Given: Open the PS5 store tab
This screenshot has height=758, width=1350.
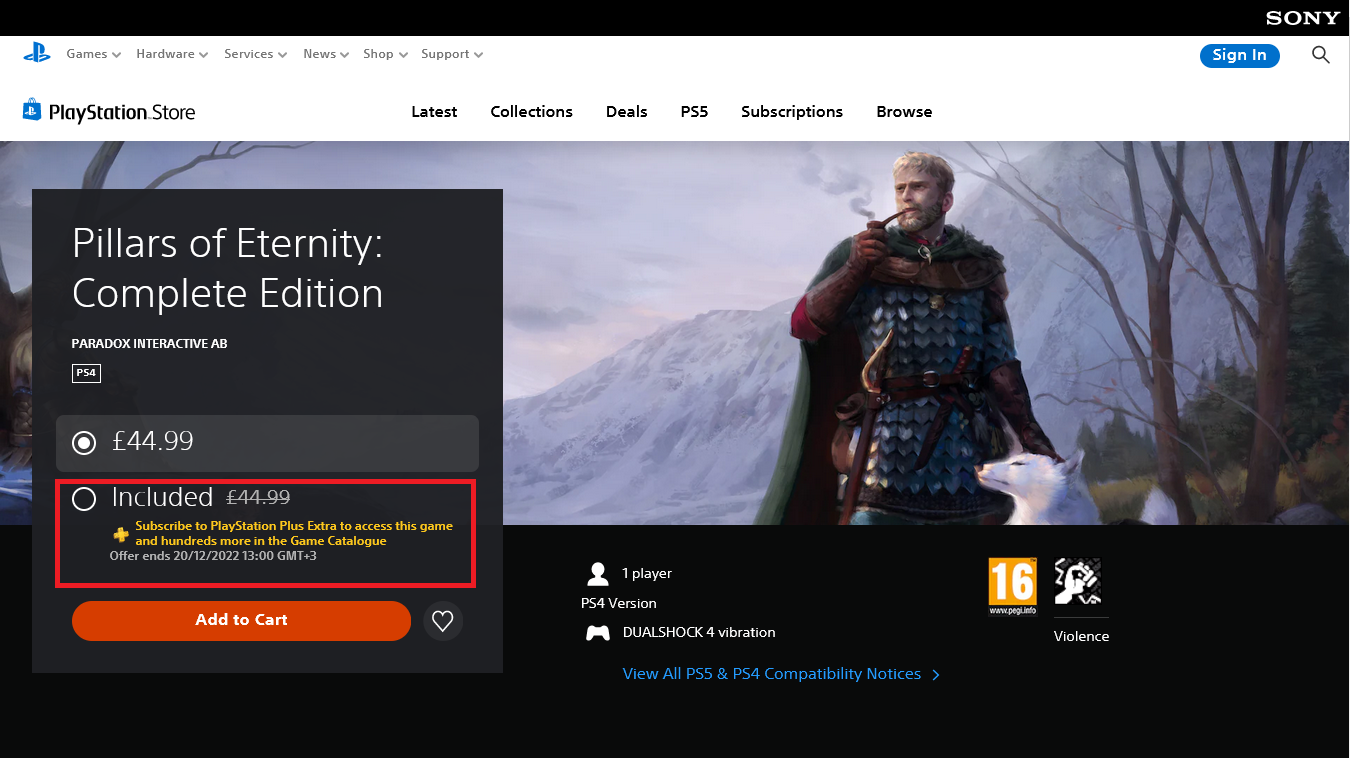Looking at the screenshot, I should click(694, 112).
